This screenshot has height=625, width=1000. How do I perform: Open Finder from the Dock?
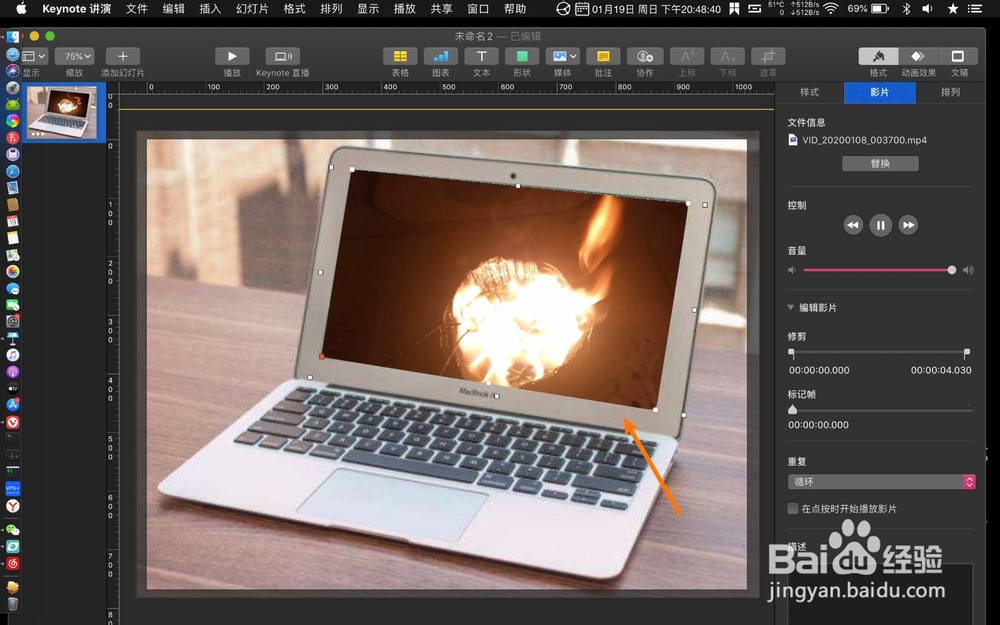(13, 38)
